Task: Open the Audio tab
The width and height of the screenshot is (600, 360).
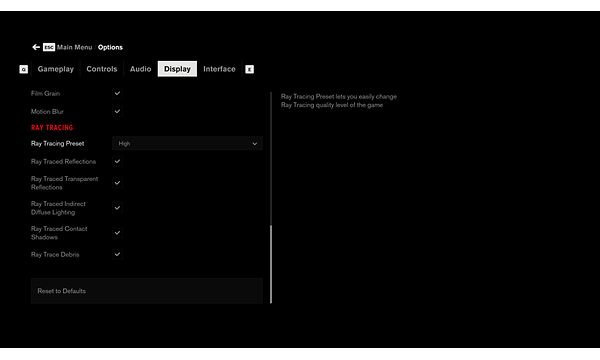Action: tap(140, 69)
